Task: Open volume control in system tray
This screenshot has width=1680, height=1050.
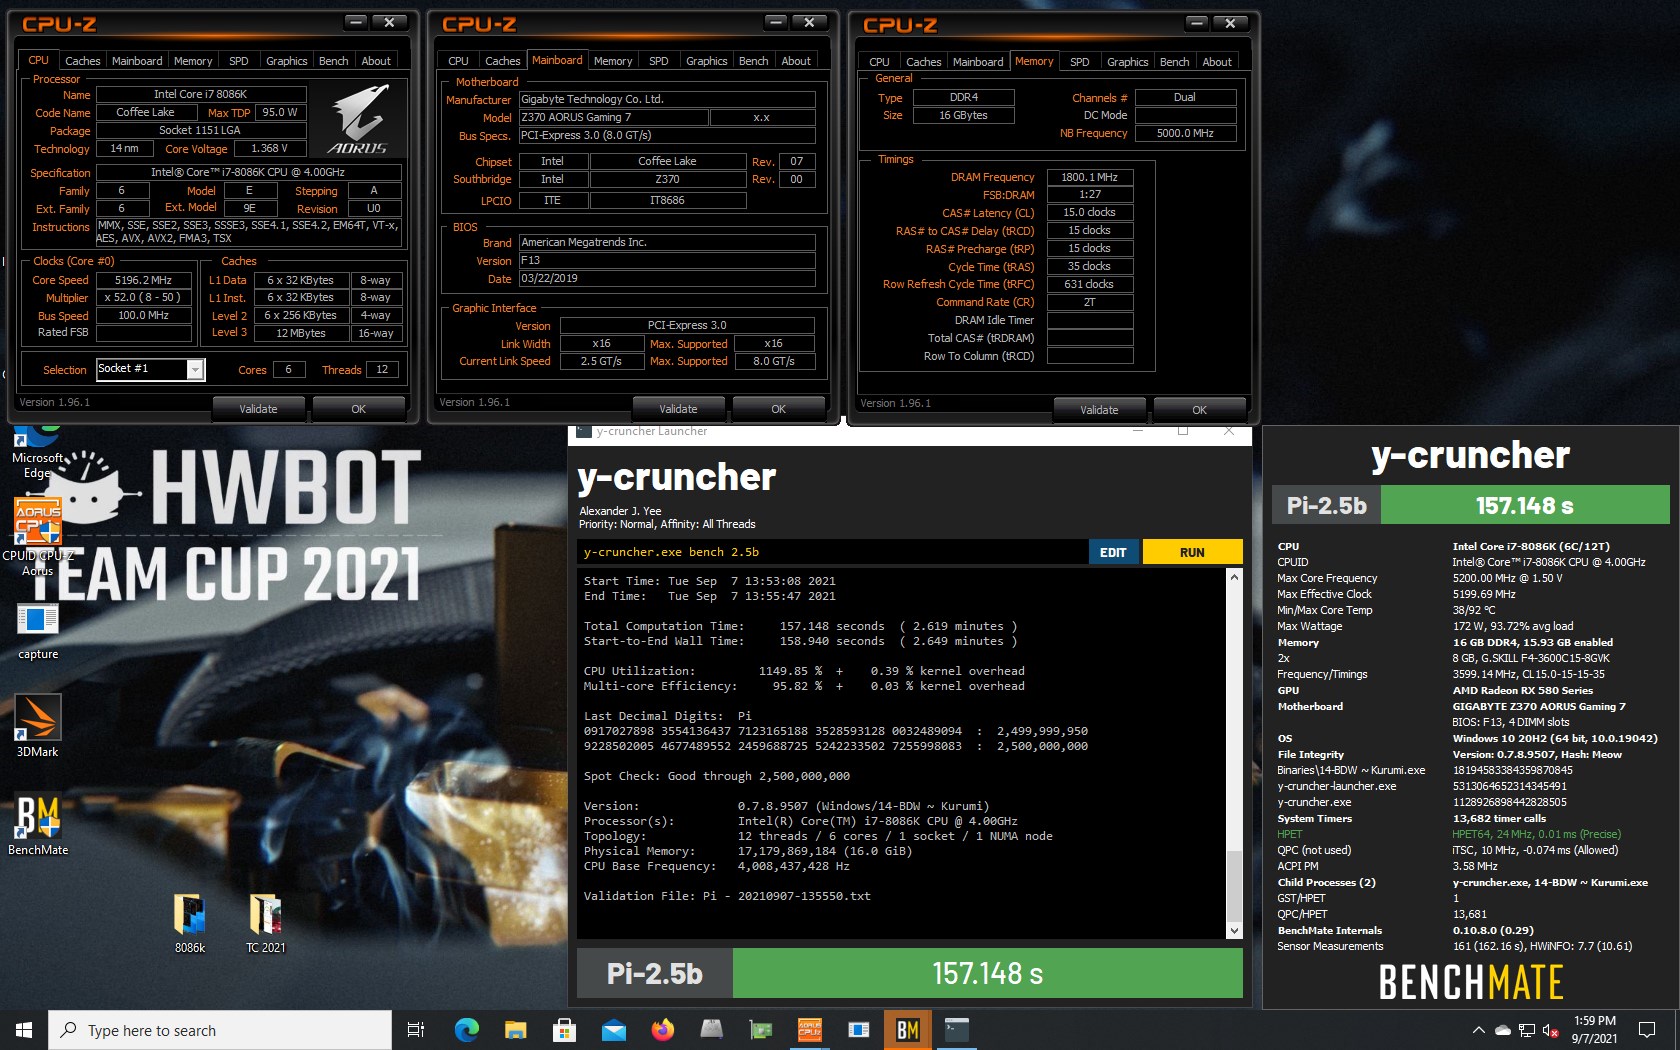Action: pyautogui.click(x=1551, y=1030)
